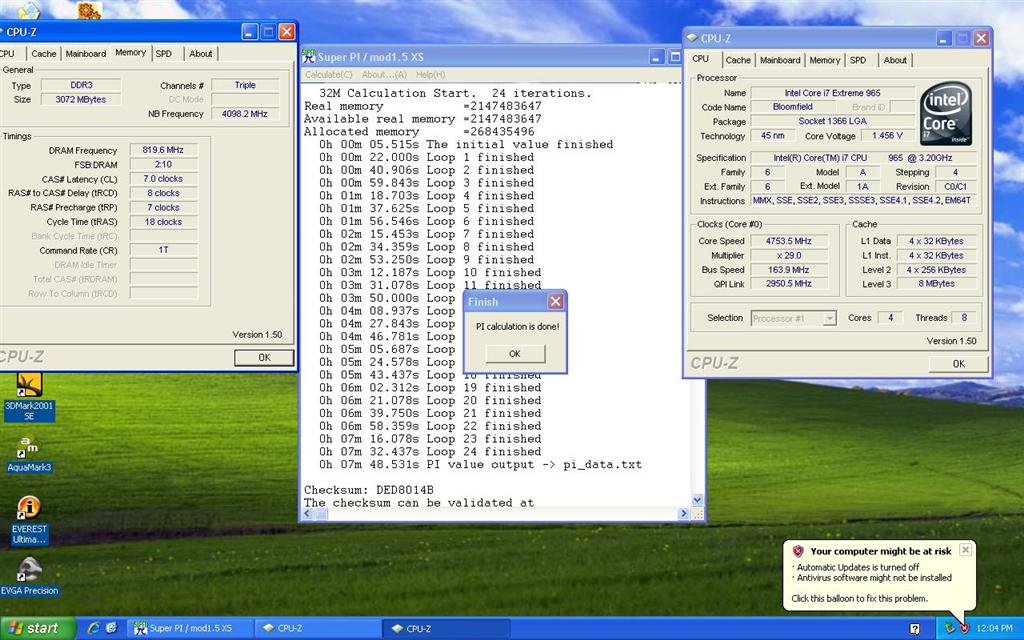Select the CPU tab in right CPU-Z window
Screen dimensions: 1024x640
click(700, 58)
